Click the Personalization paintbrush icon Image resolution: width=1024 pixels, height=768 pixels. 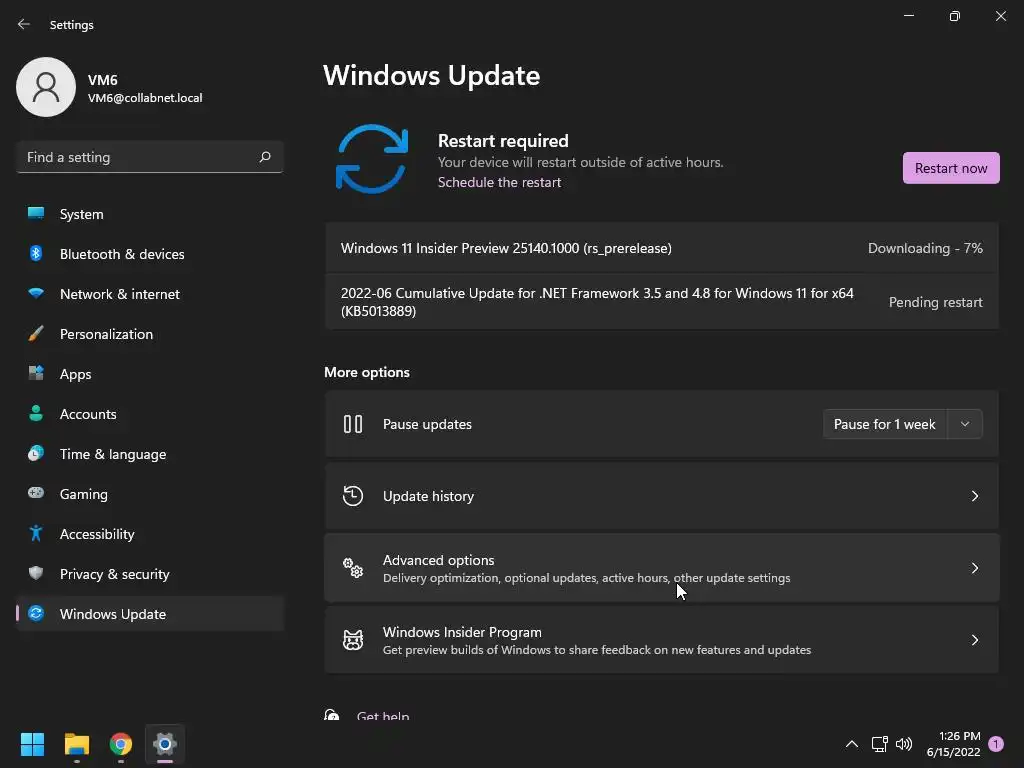(x=36, y=334)
